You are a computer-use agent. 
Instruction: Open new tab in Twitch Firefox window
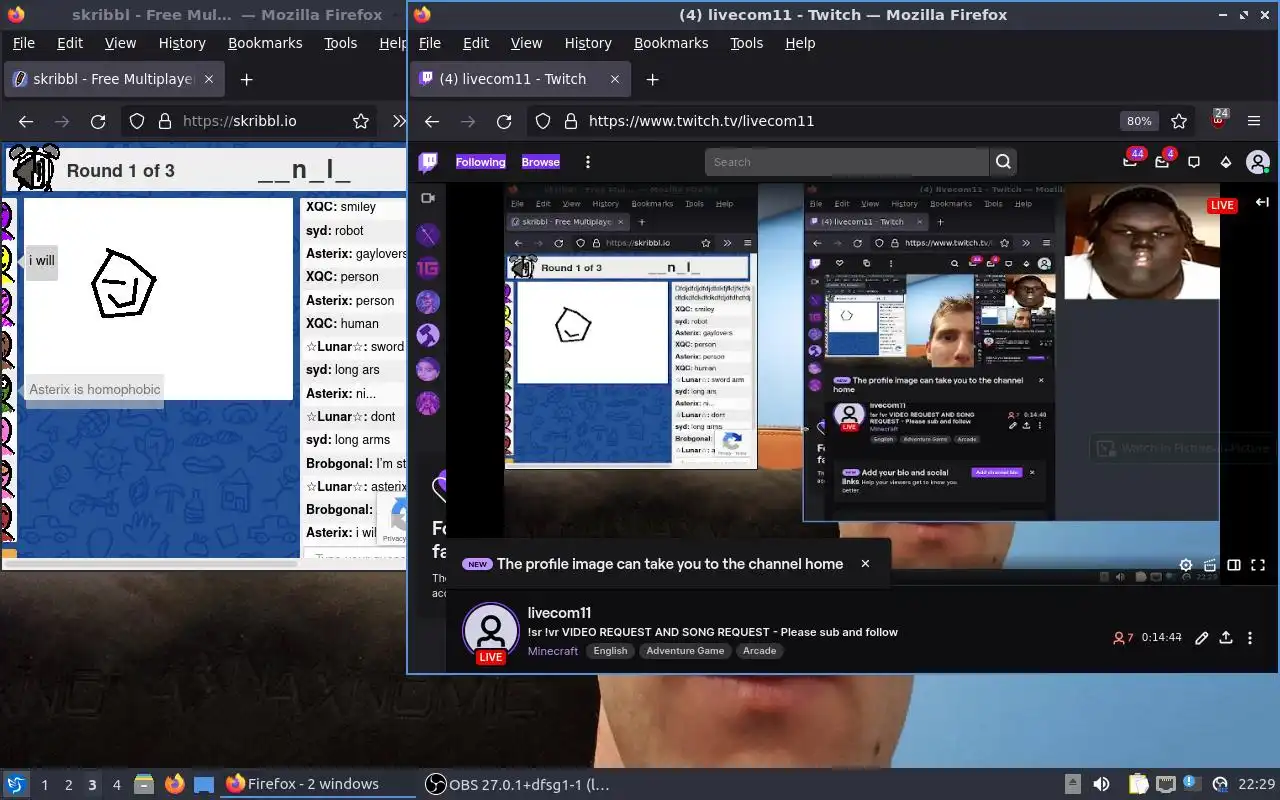coord(652,79)
